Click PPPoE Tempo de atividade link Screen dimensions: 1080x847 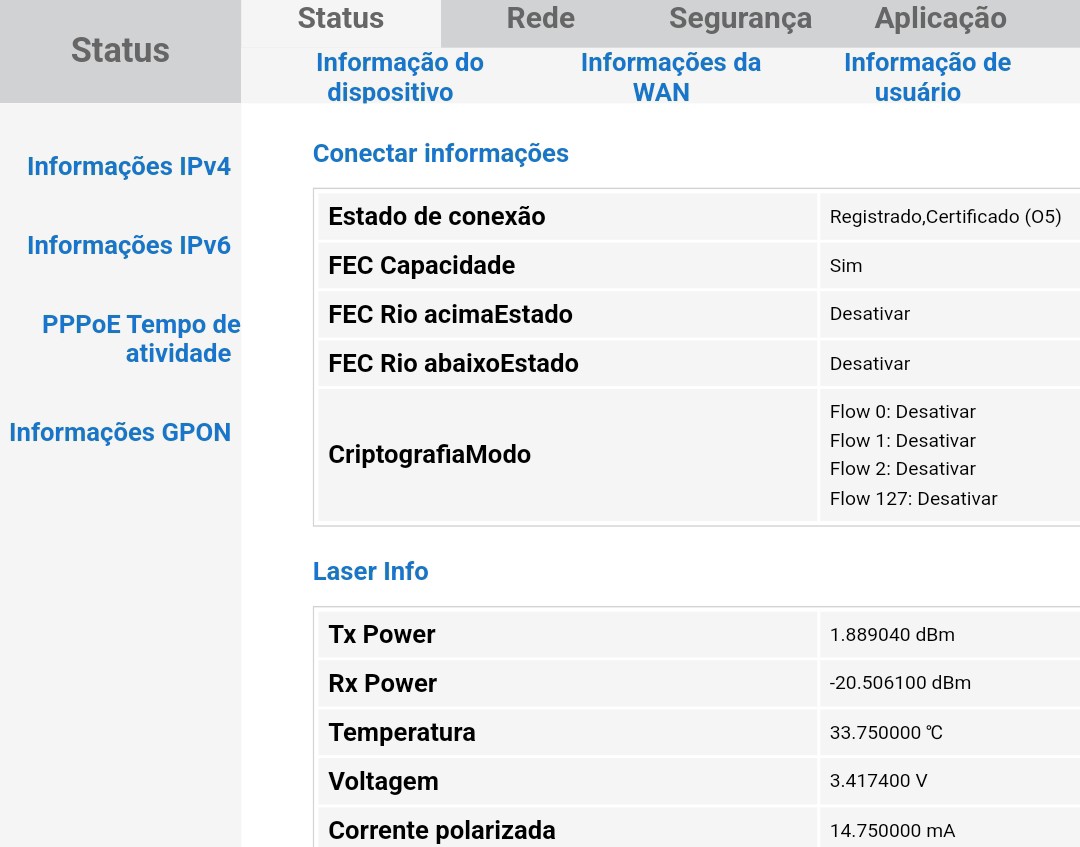(x=141, y=338)
